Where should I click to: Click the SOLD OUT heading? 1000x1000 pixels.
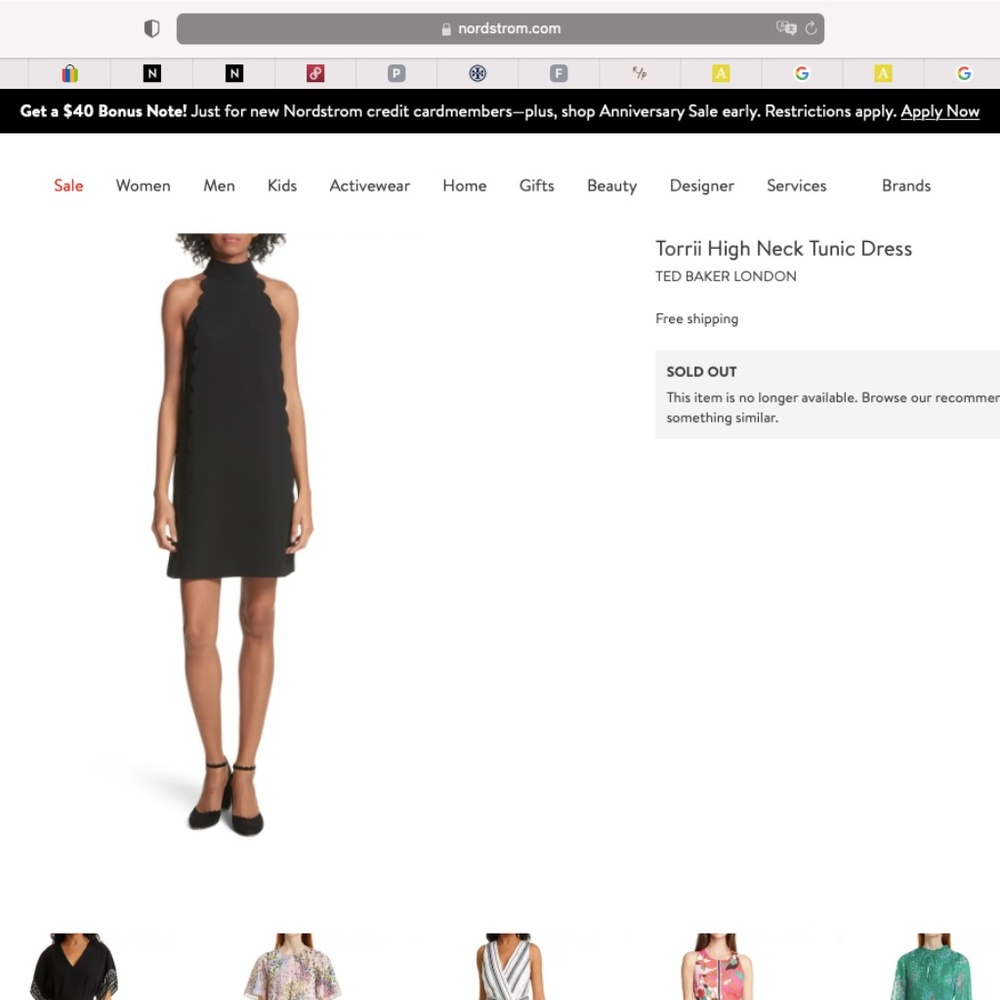[702, 372]
